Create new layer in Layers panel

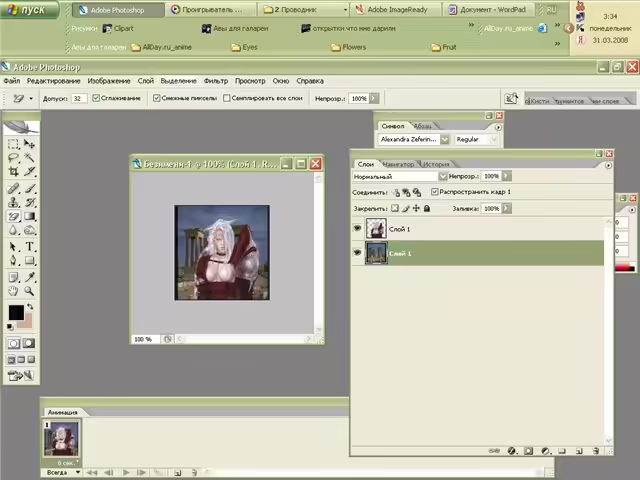(579, 451)
